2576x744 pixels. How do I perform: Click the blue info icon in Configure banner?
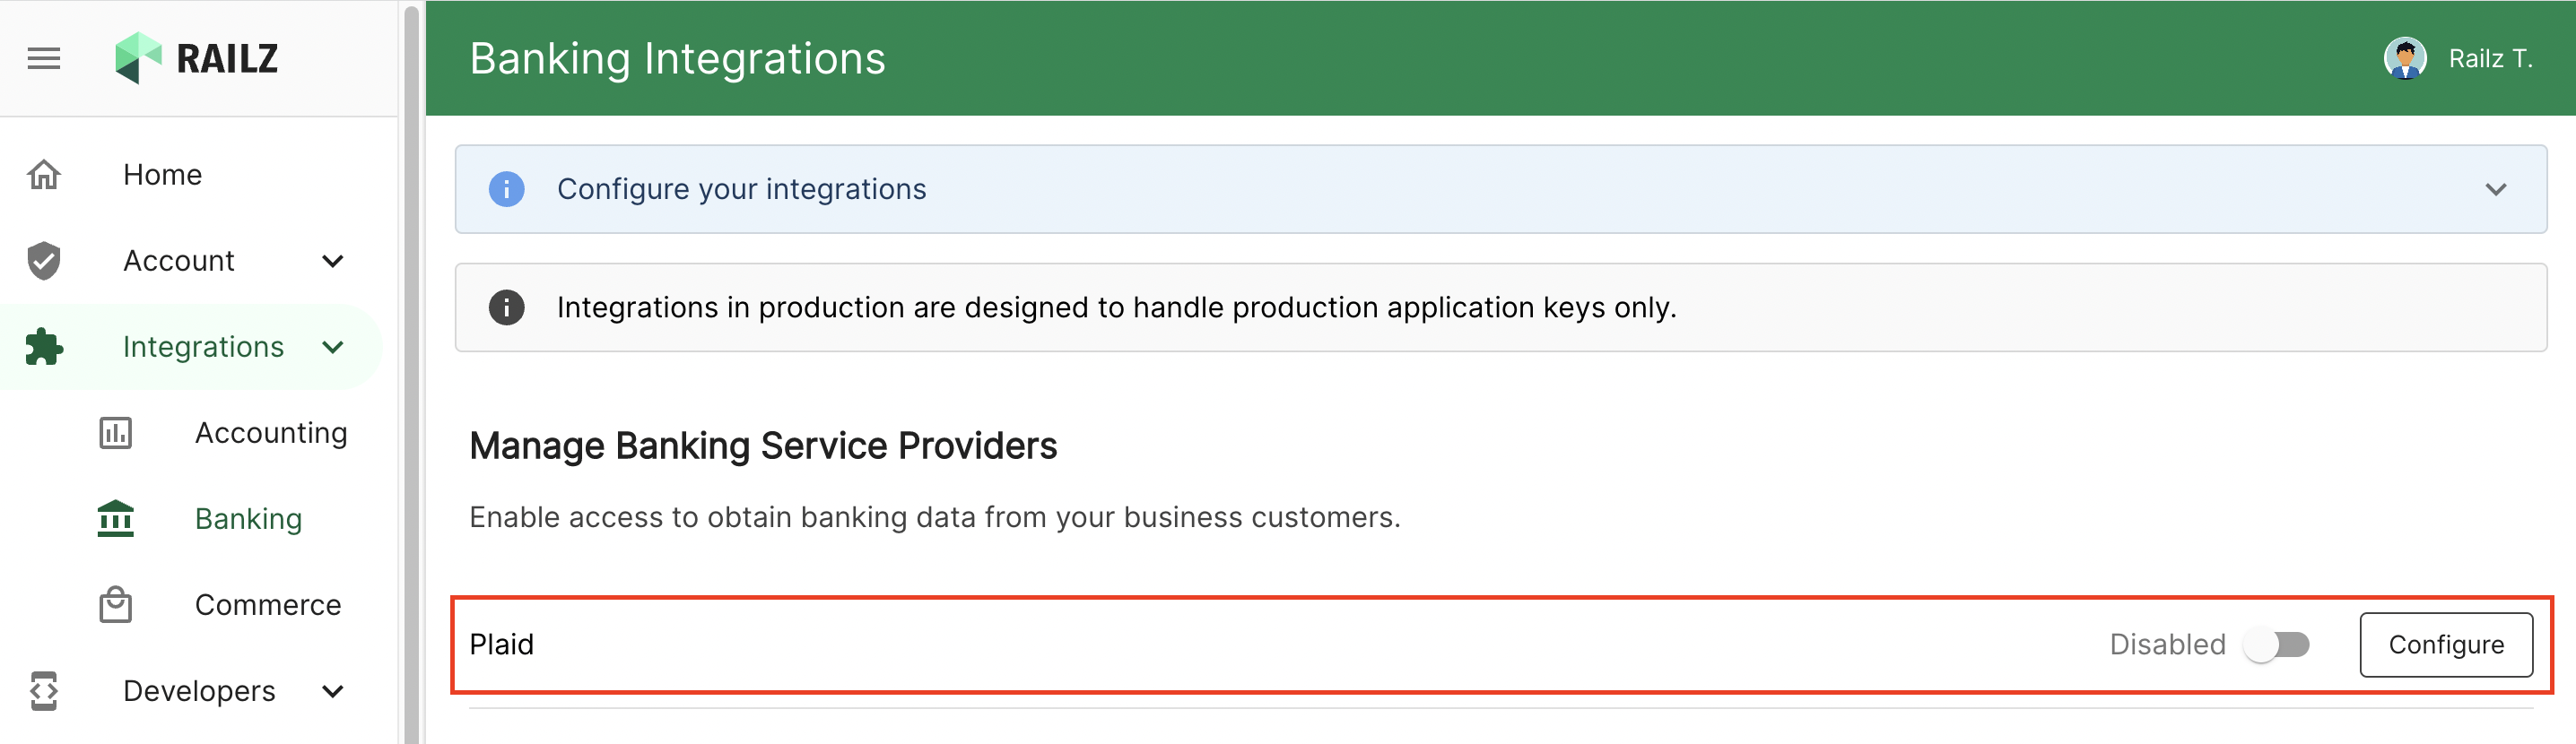pyautogui.click(x=507, y=189)
